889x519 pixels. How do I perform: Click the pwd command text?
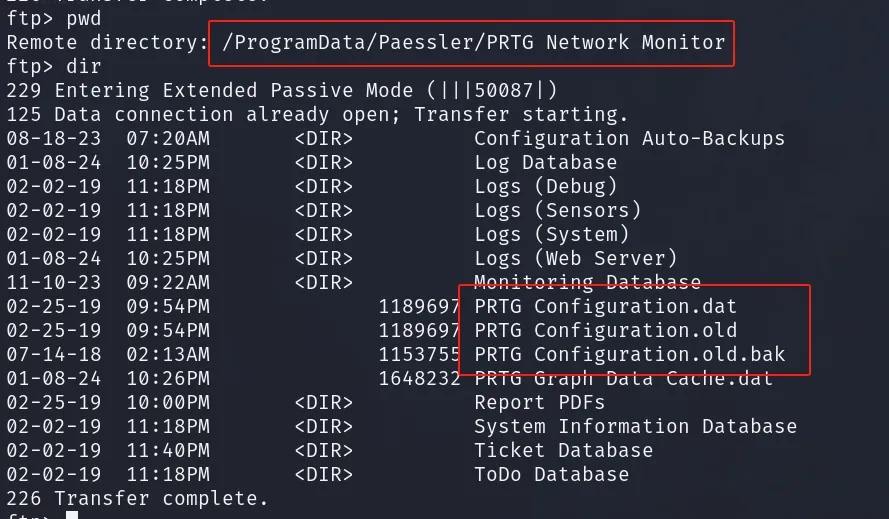[84, 19]
